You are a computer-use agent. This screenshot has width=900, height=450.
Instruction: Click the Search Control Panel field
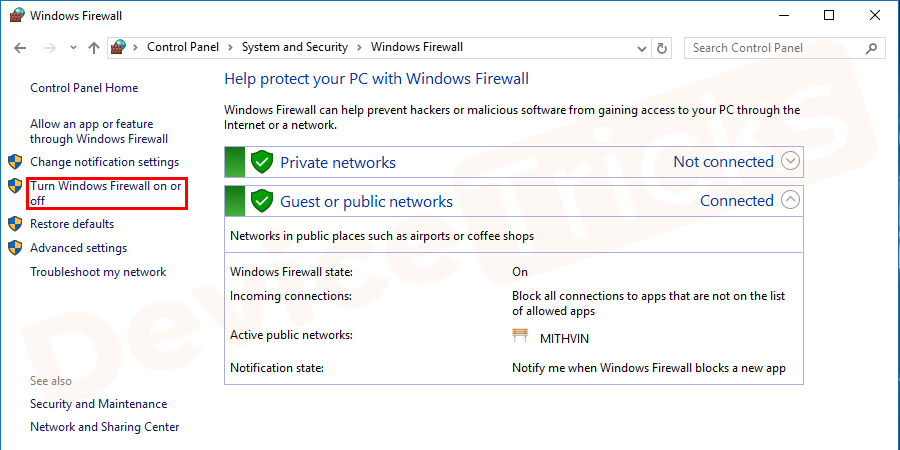783,48
